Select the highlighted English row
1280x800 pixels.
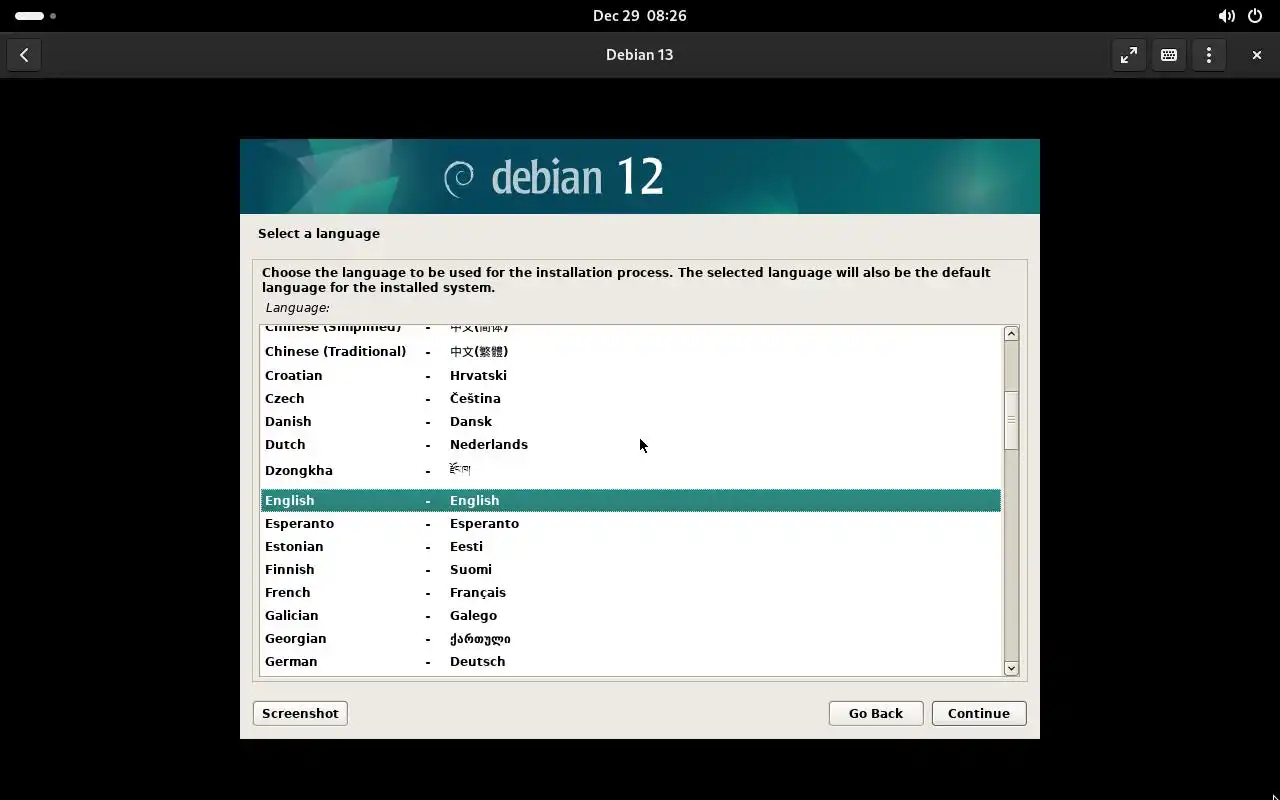tap(630, 500)
